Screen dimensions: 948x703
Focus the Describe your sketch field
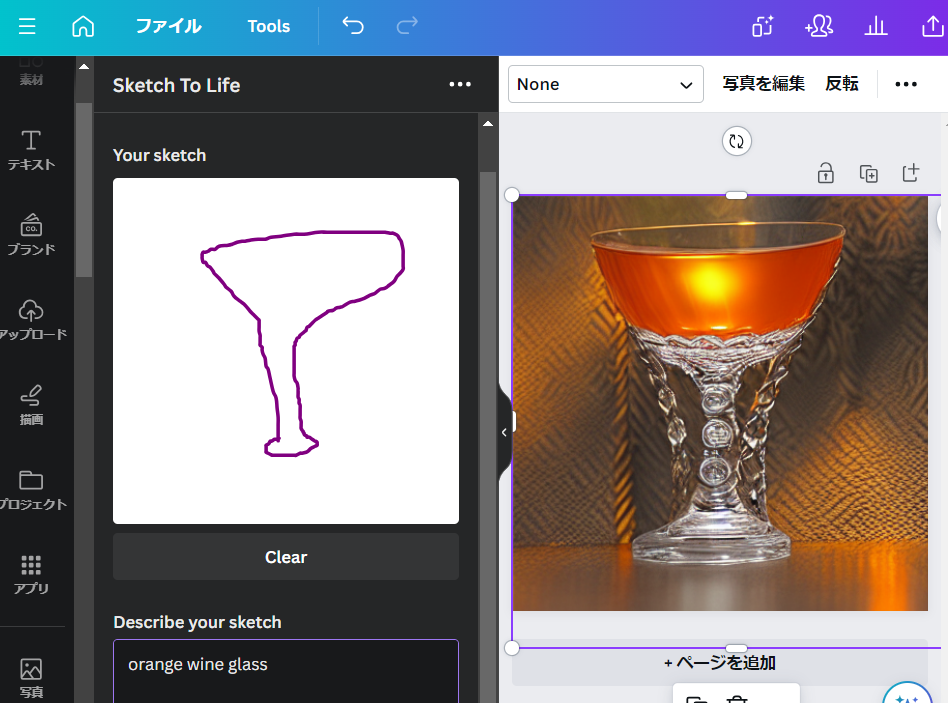click(286, 671)
